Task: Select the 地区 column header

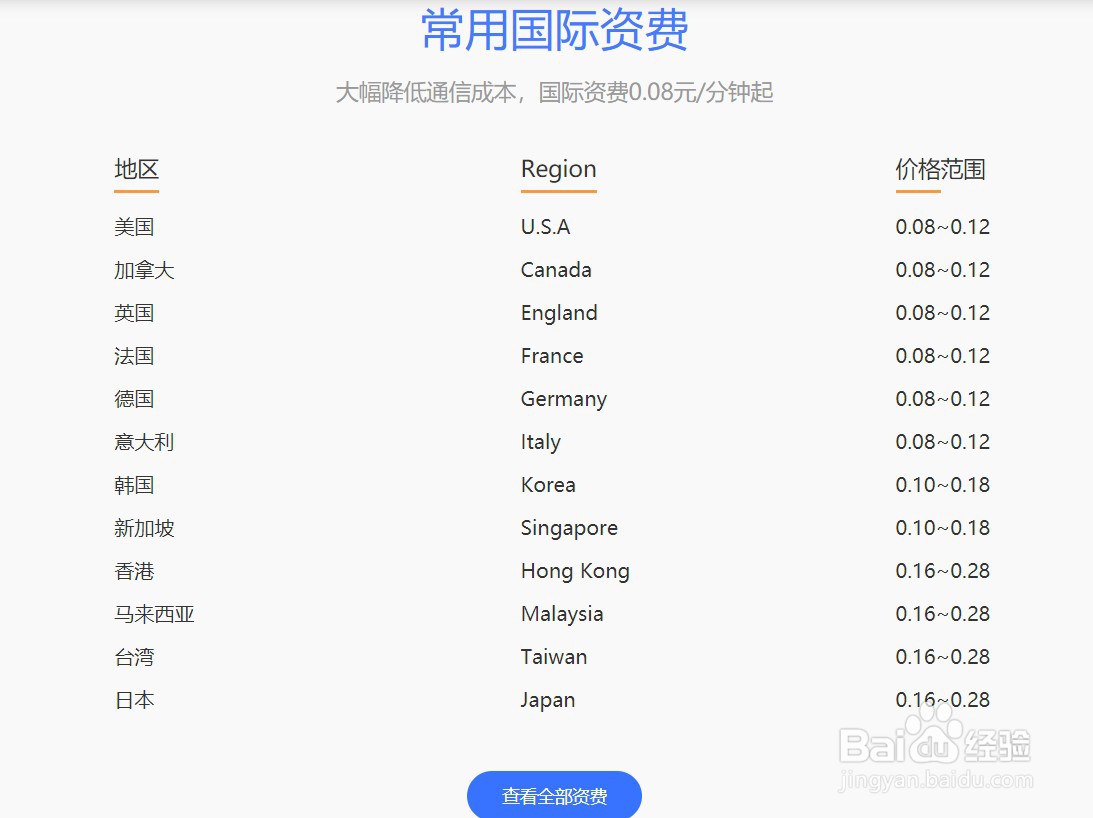Action: [x=135, y=168]
